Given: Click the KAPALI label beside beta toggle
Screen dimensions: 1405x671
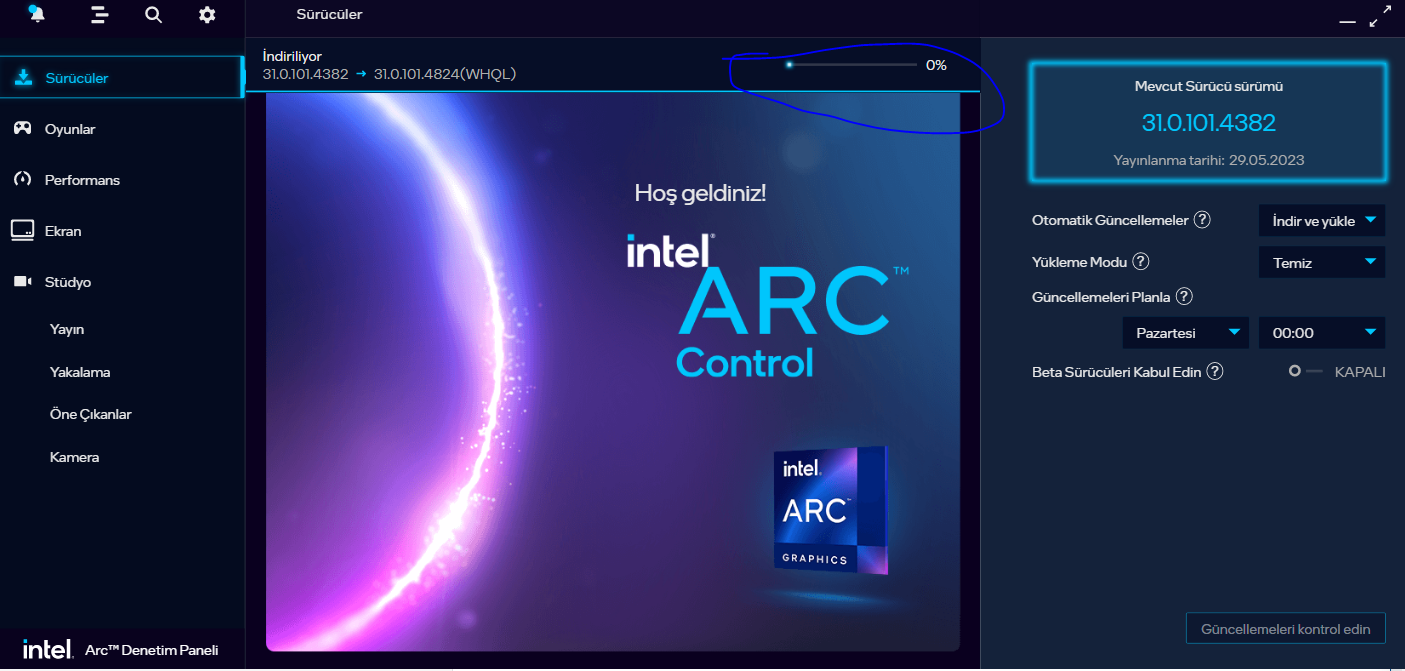Looking at the screenshot, I should (x=1360, y=371).
